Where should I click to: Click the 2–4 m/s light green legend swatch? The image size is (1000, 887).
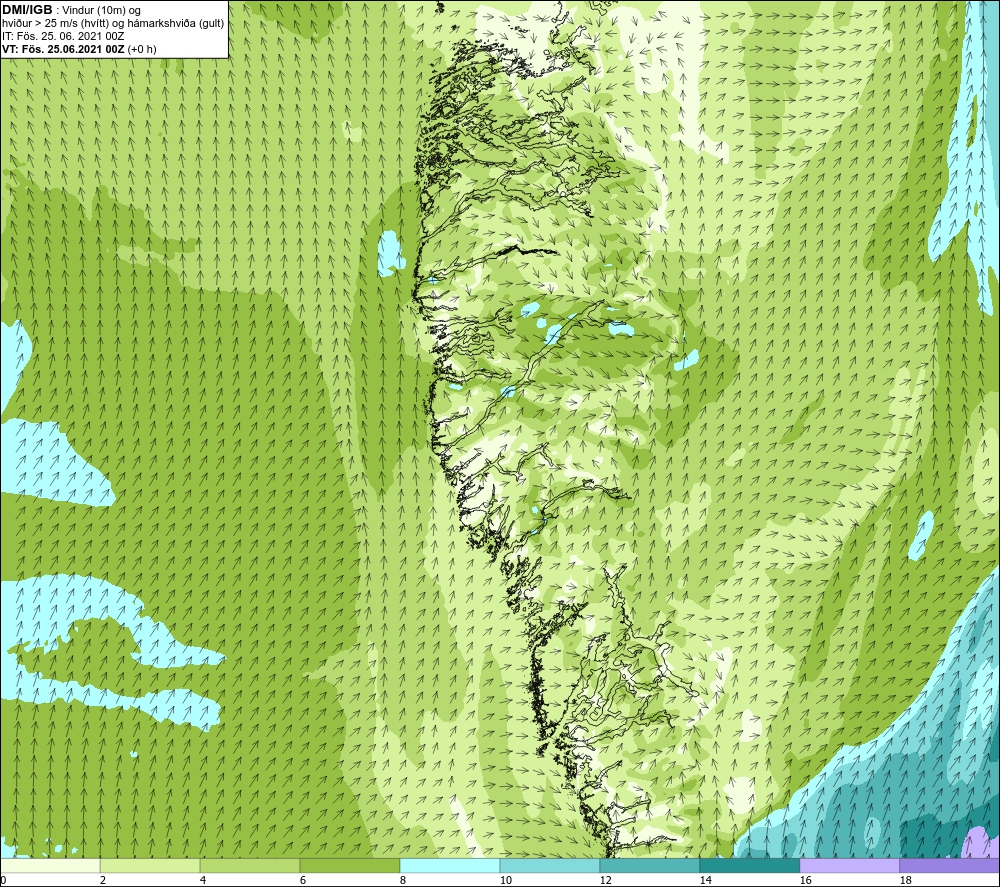coord(150,865)
